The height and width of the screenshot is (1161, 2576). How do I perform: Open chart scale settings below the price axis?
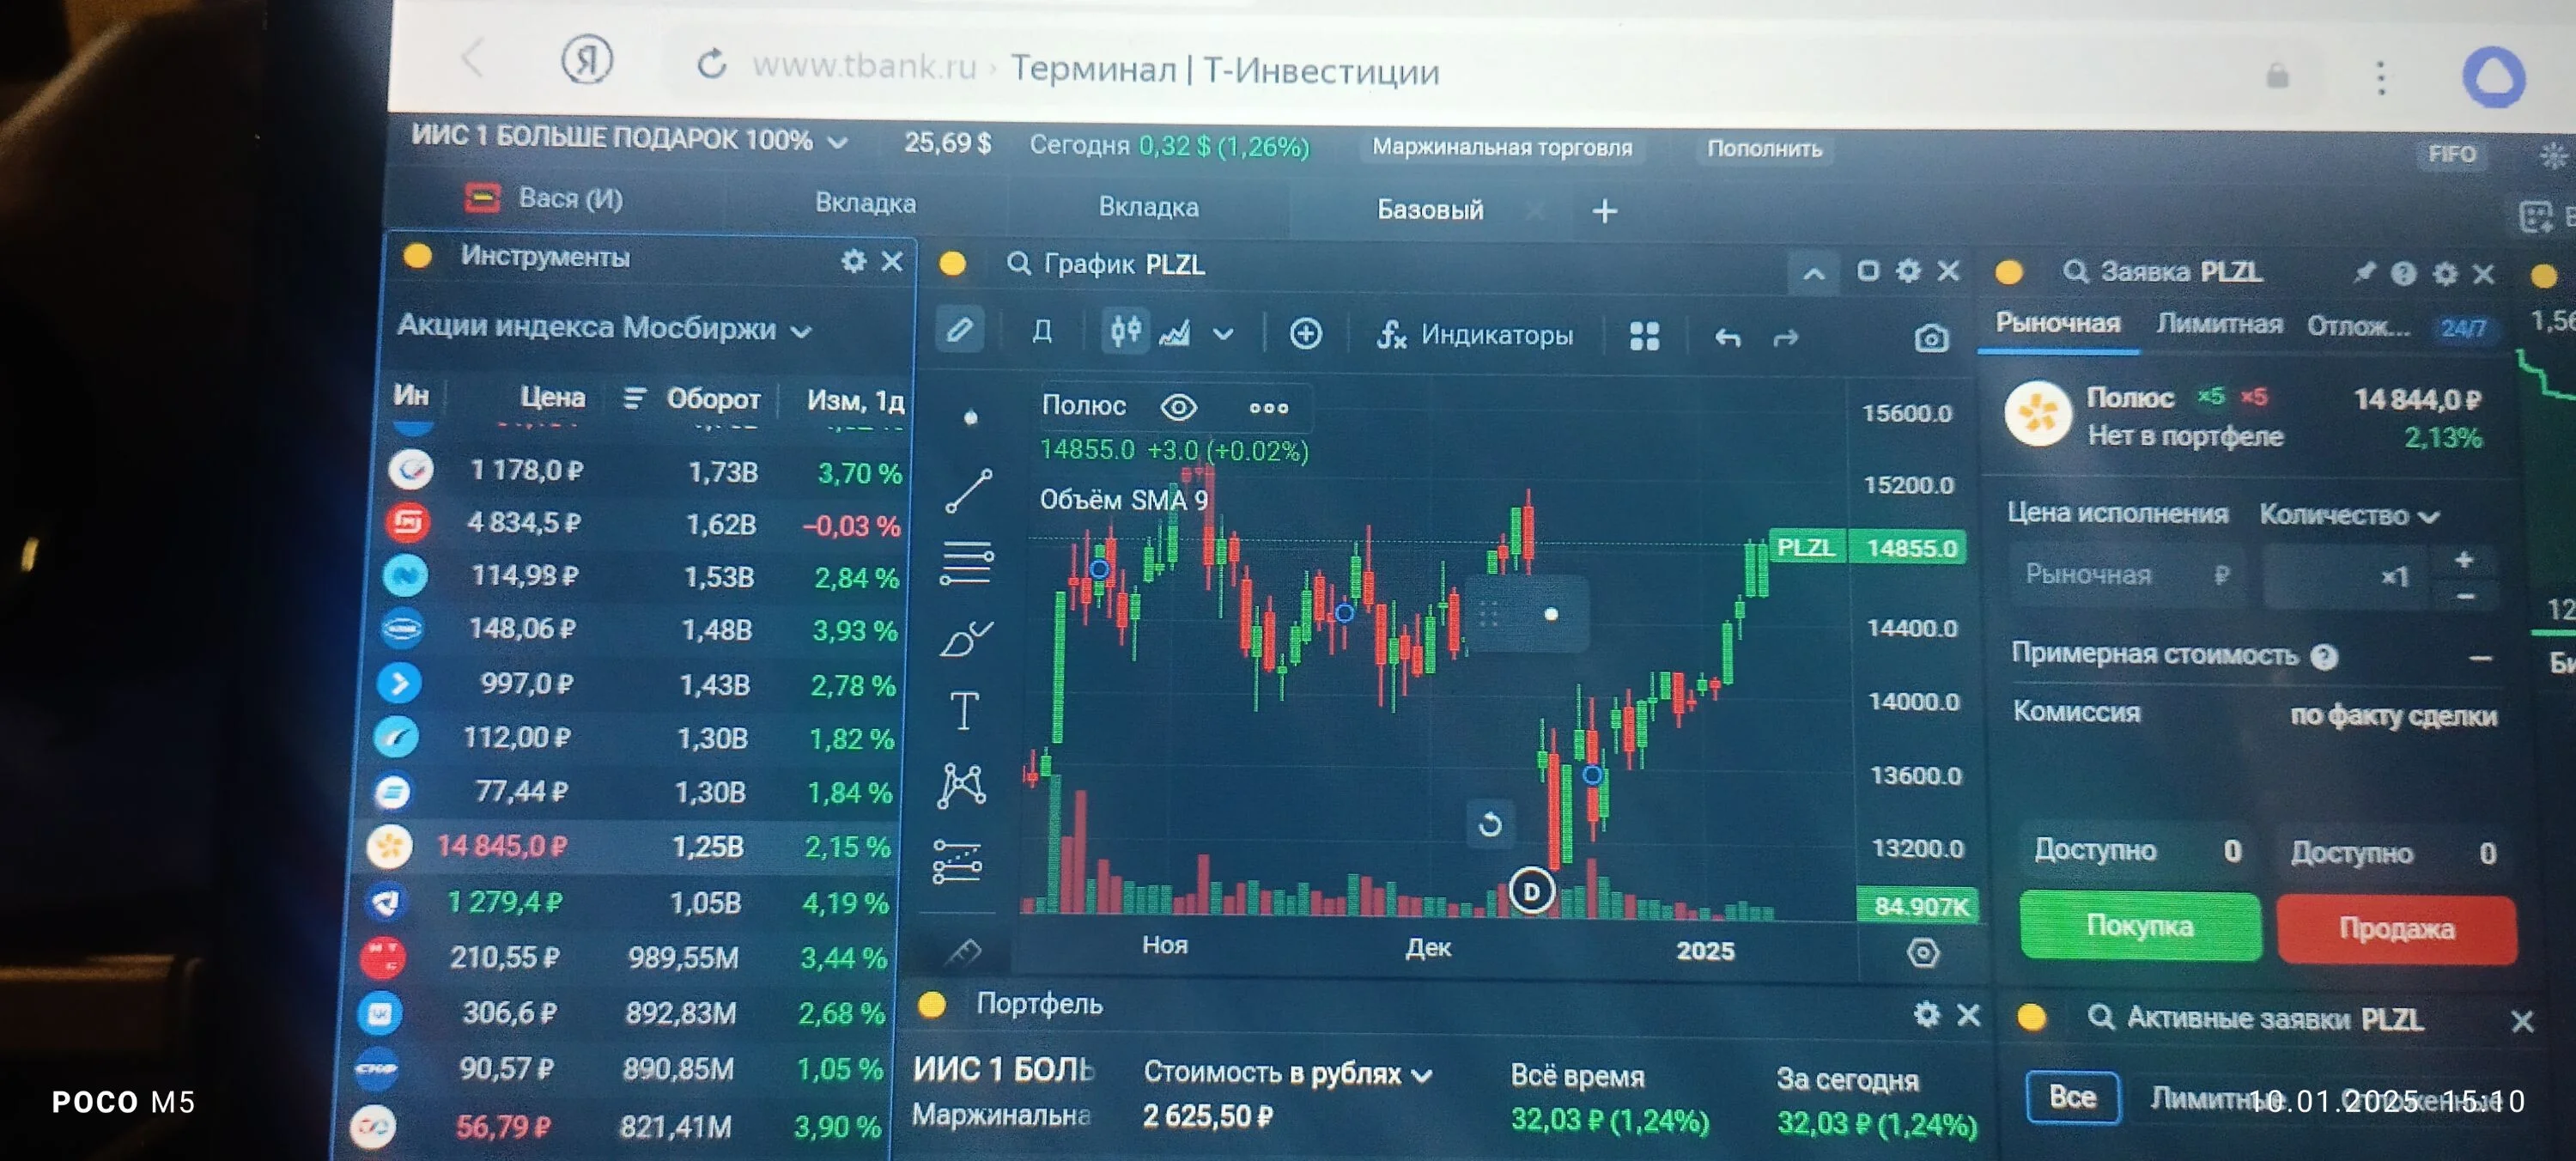click(1923, 952)
